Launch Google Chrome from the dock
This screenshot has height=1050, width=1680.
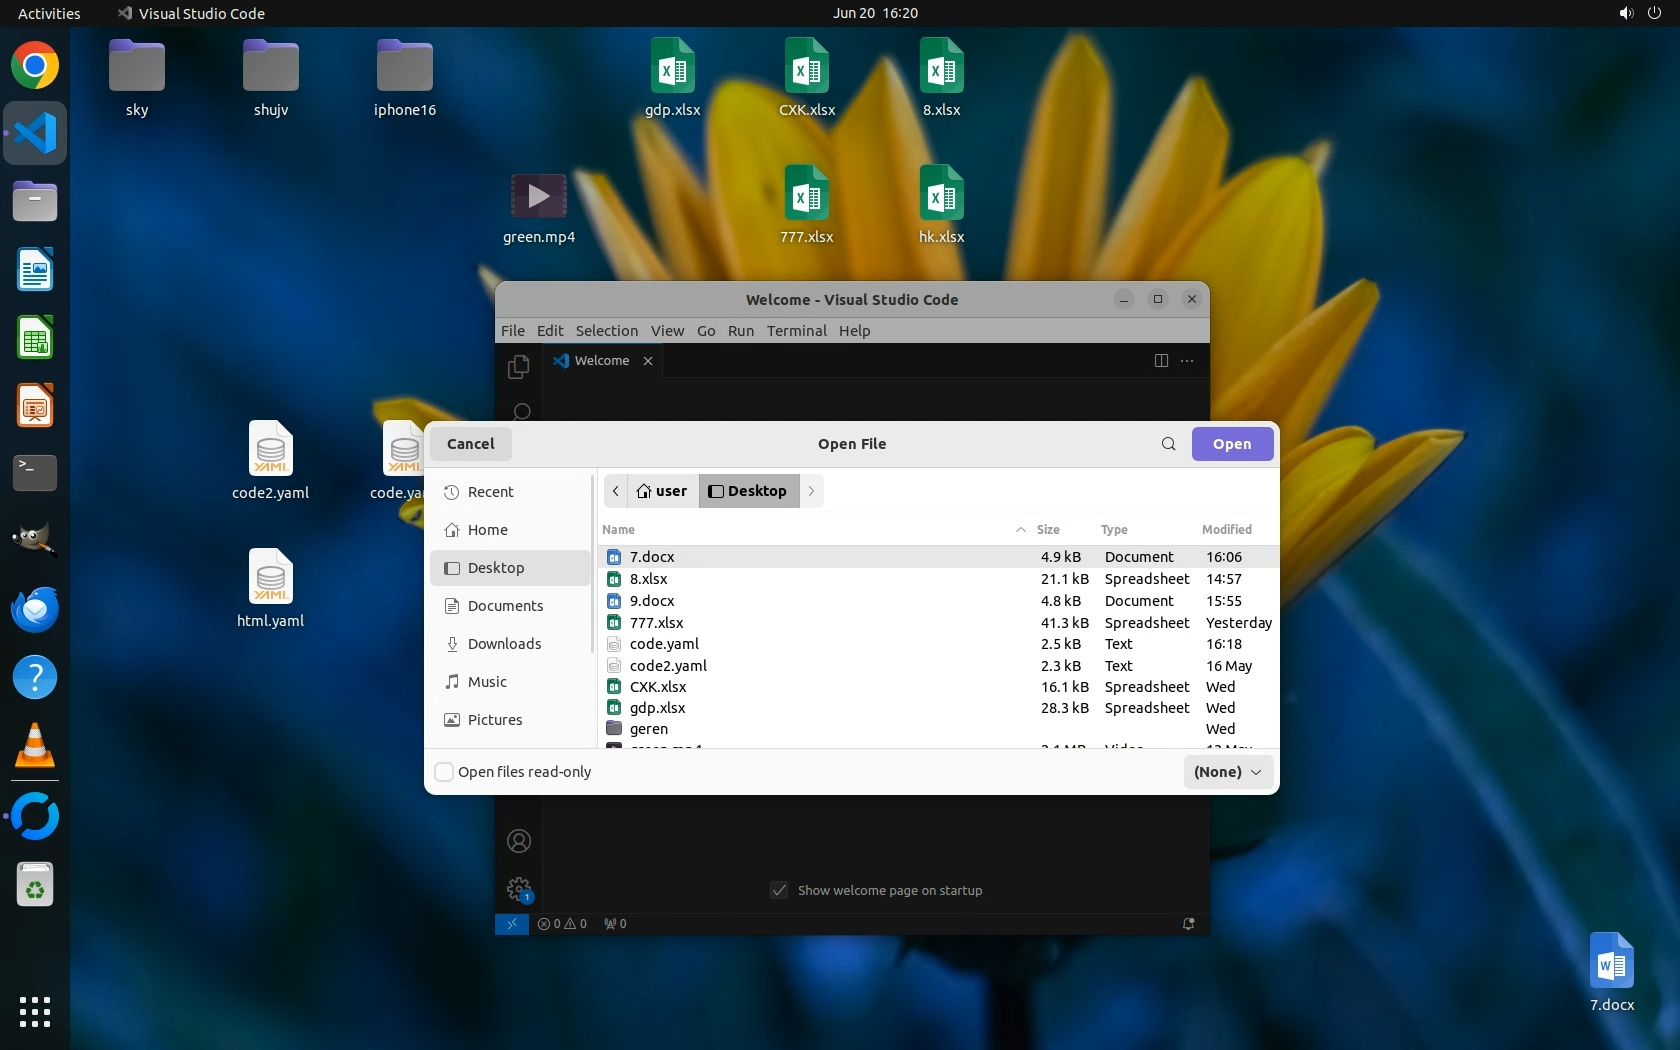pos(35,66)
